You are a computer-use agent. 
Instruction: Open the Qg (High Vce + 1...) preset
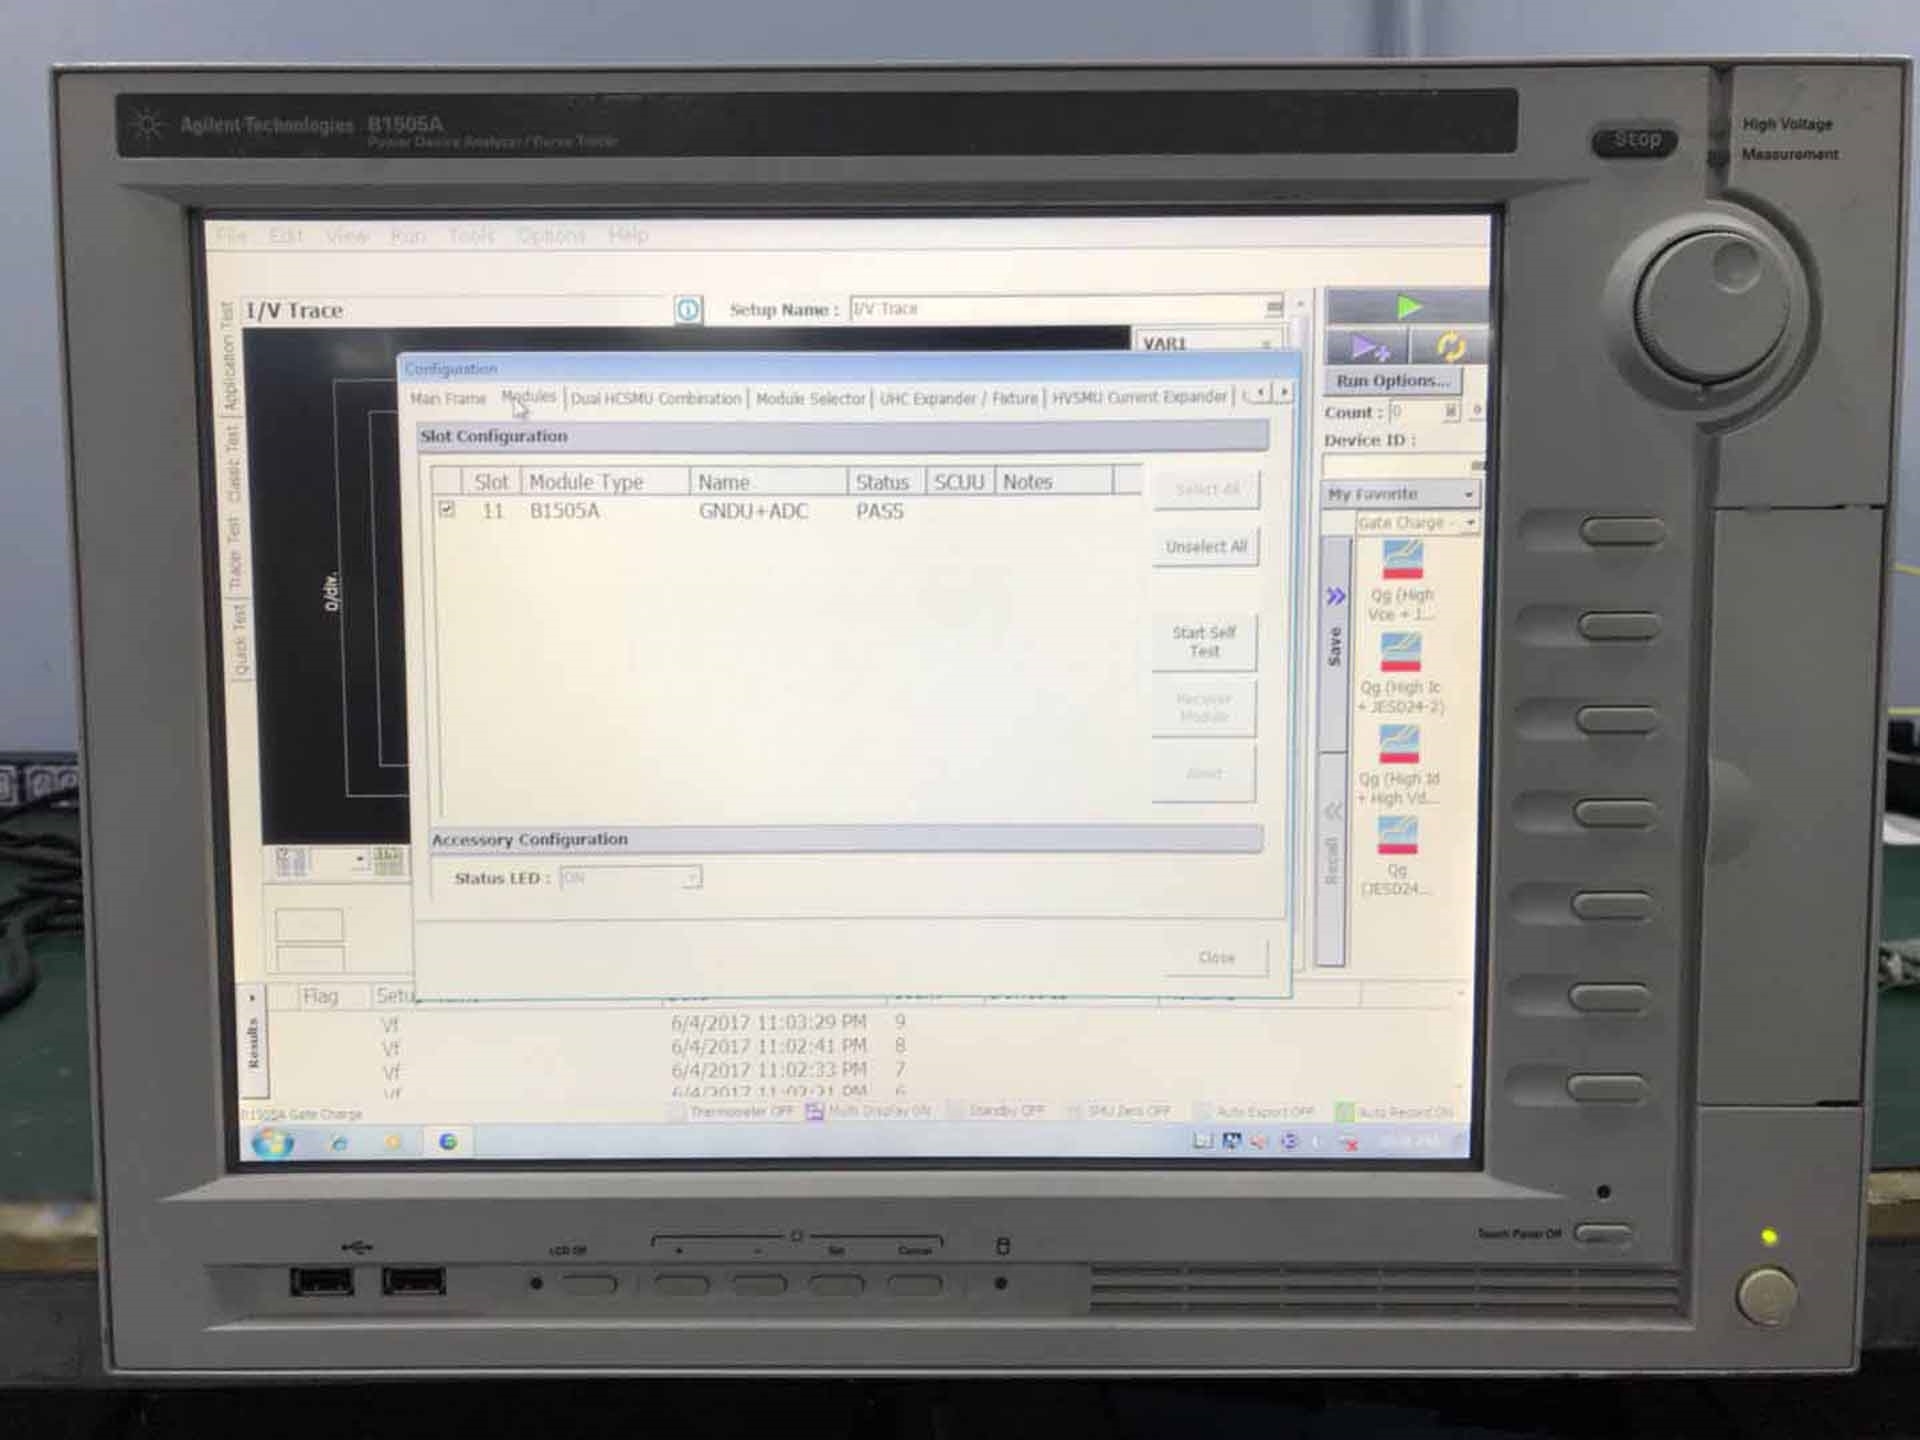pyautogui.click(x=1401, y=580)
